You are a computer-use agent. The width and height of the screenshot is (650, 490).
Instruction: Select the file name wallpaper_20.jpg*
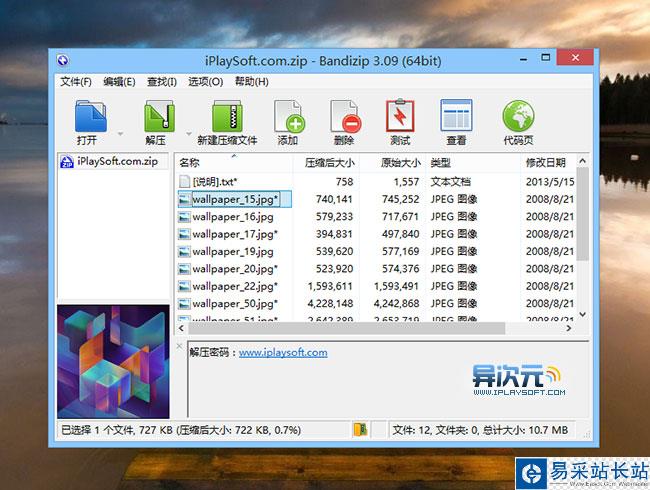point(235,269)
